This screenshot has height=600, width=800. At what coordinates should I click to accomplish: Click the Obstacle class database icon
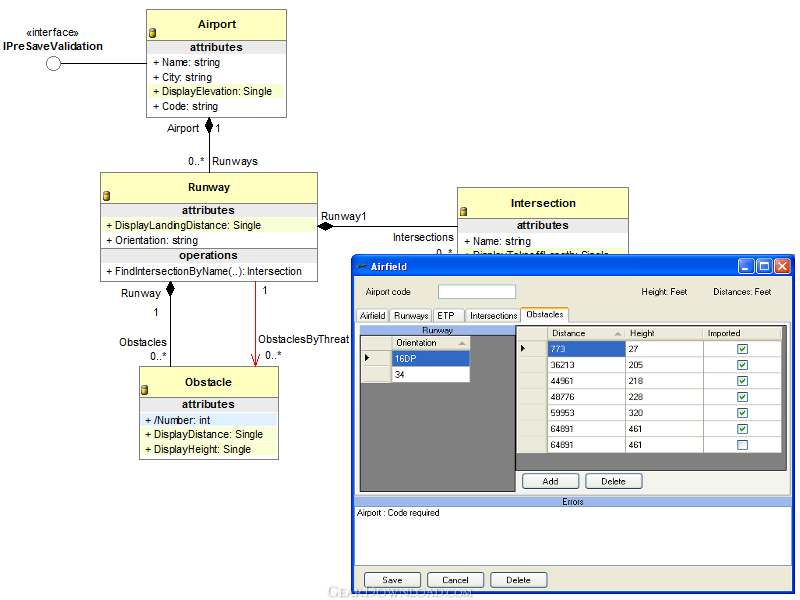[145, 390]
